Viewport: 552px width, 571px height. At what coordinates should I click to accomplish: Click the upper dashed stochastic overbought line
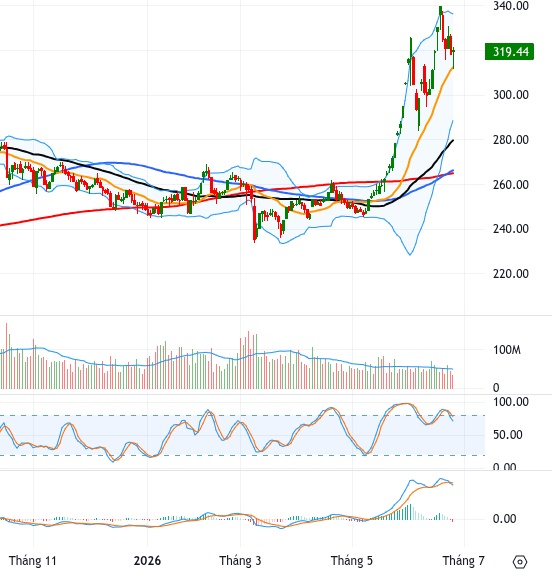point(243,416)
